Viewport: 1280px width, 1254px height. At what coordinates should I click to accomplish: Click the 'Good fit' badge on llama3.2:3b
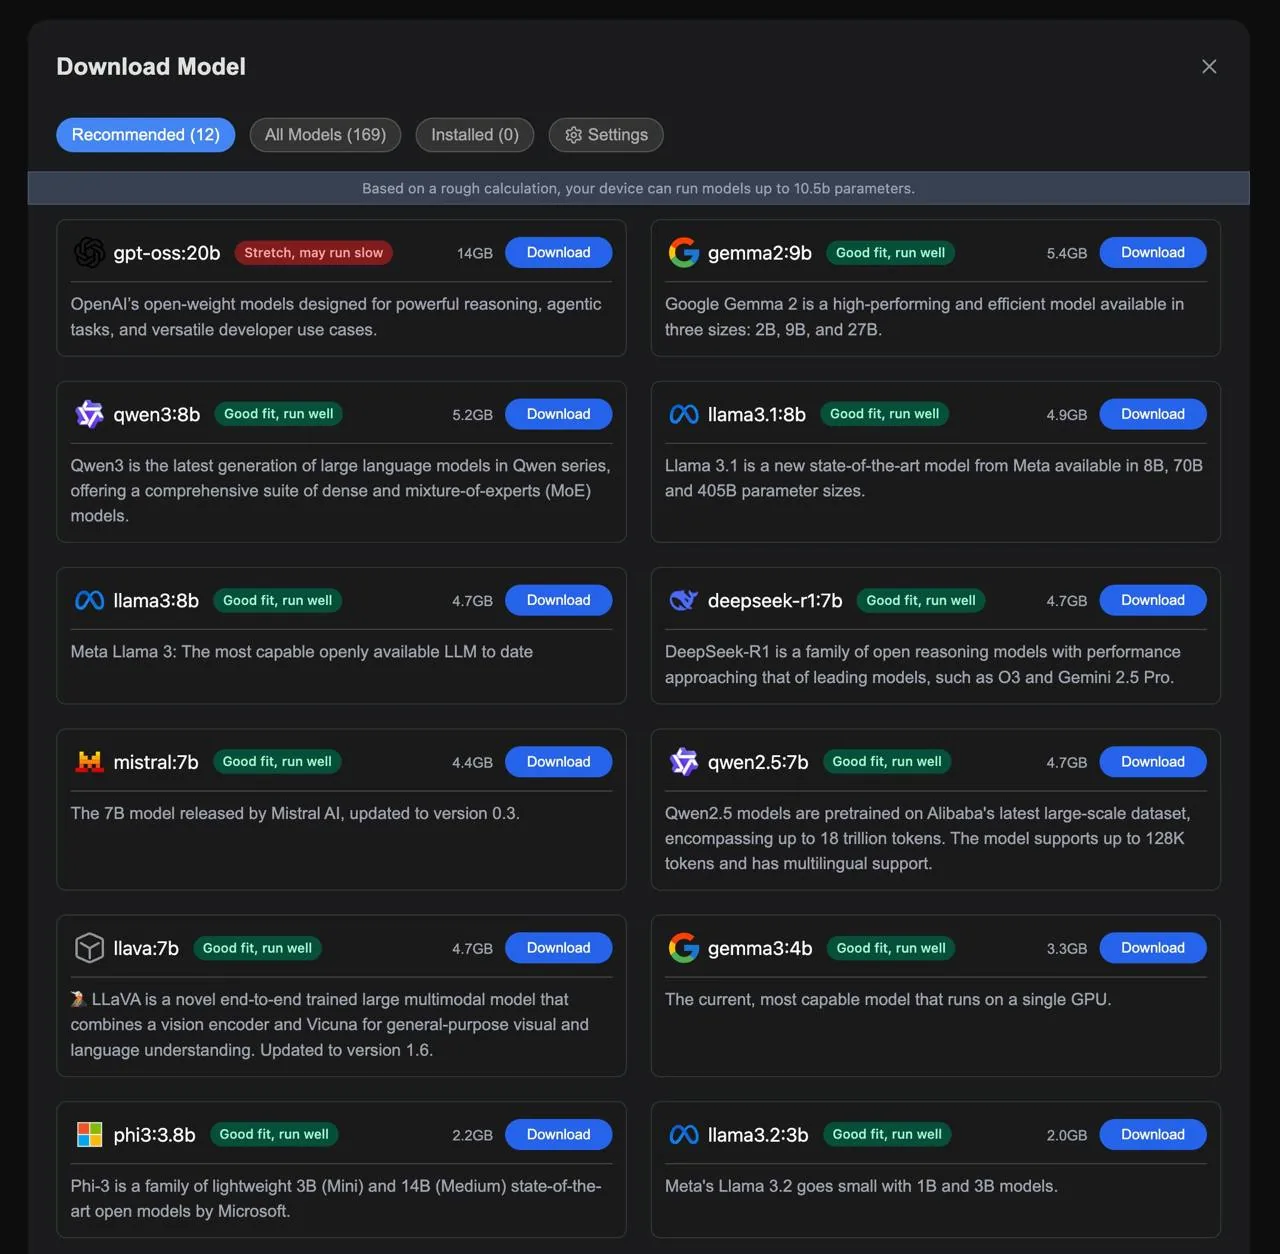point(887,1135)
